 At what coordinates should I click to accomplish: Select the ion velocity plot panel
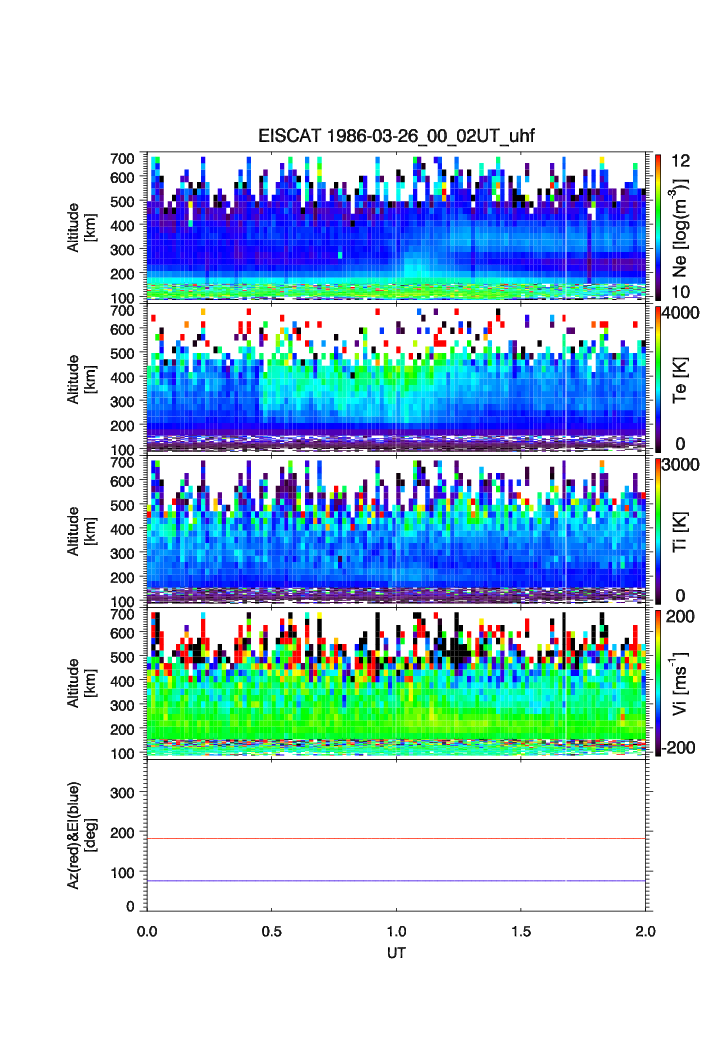pos(396,681)
